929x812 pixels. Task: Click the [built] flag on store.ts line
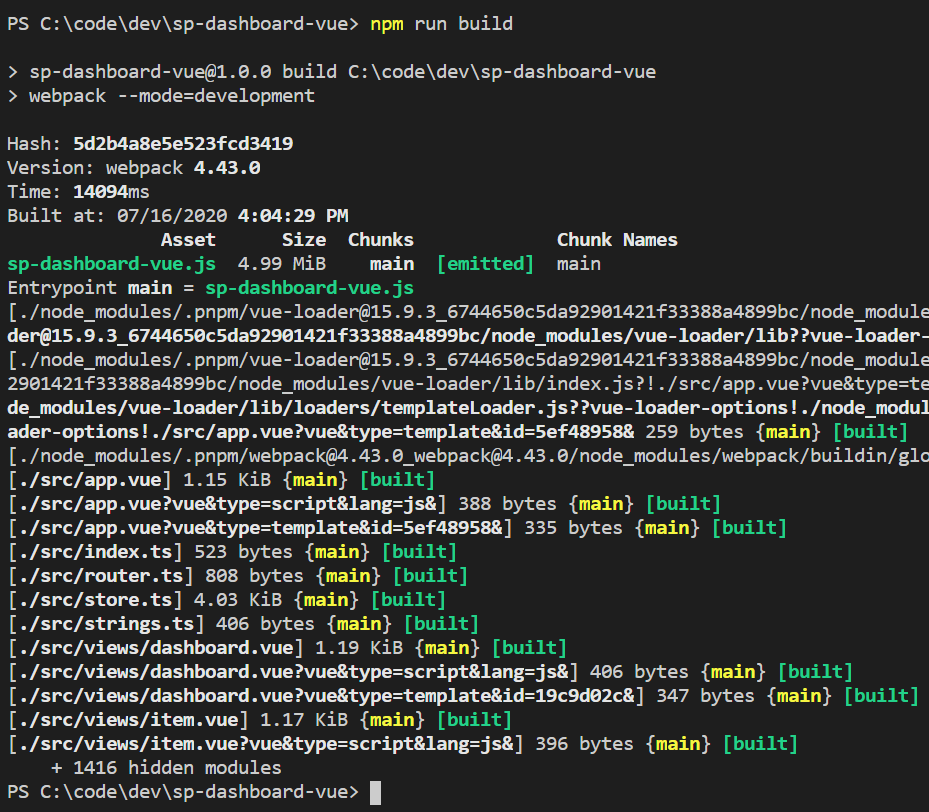click(x=408, y=600)
